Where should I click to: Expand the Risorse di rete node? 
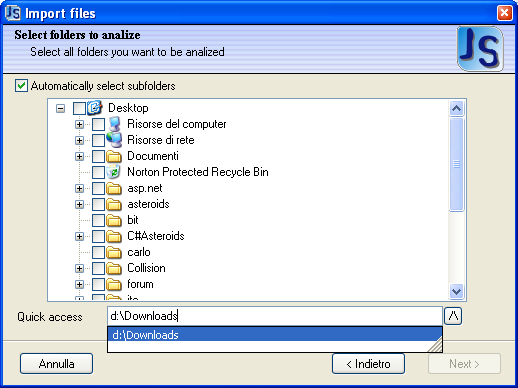tap(79, 140)
